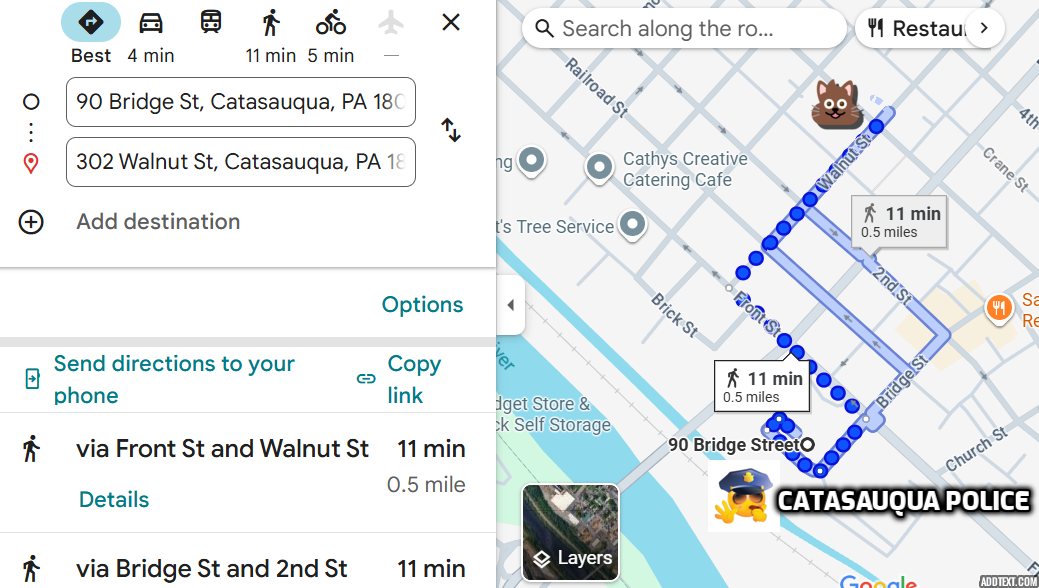Viewport: 1039px width, 588px height.
Task: Collapse the side panel
Action: point(510,305)
